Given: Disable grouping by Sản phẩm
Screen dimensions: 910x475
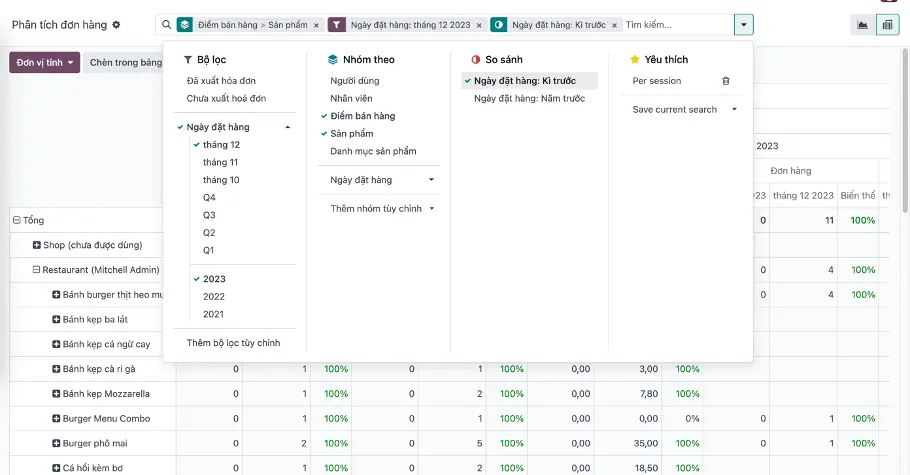Looking at the screenshot, I should [352, 134].
